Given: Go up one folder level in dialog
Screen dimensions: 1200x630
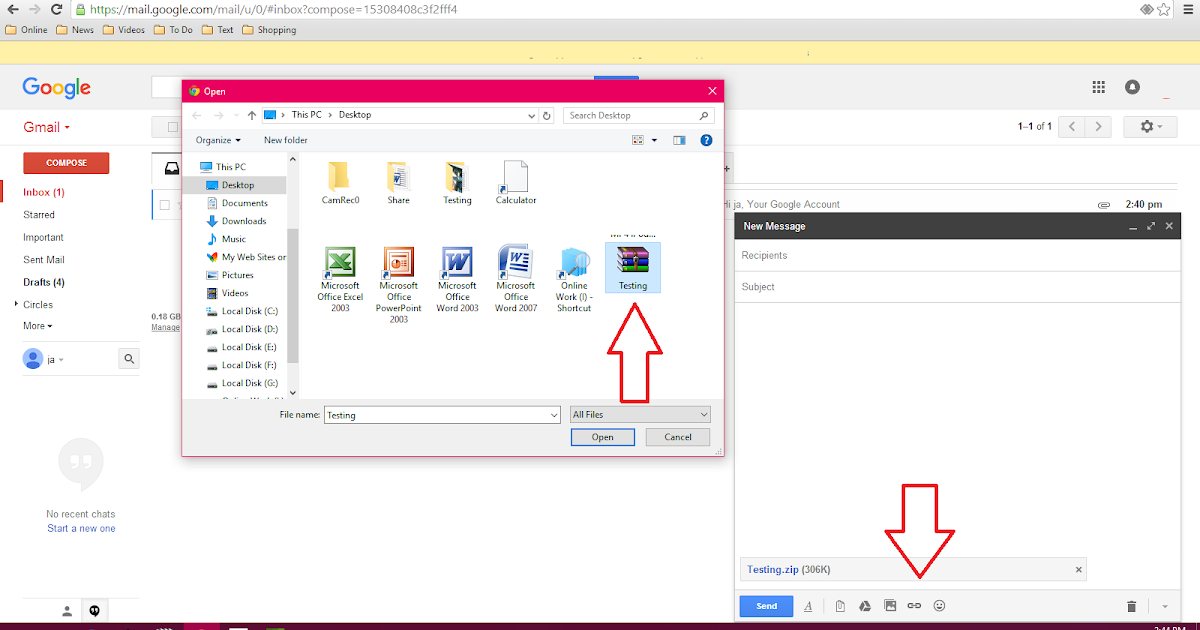Looking at the screenshot, I should (252, 115).
